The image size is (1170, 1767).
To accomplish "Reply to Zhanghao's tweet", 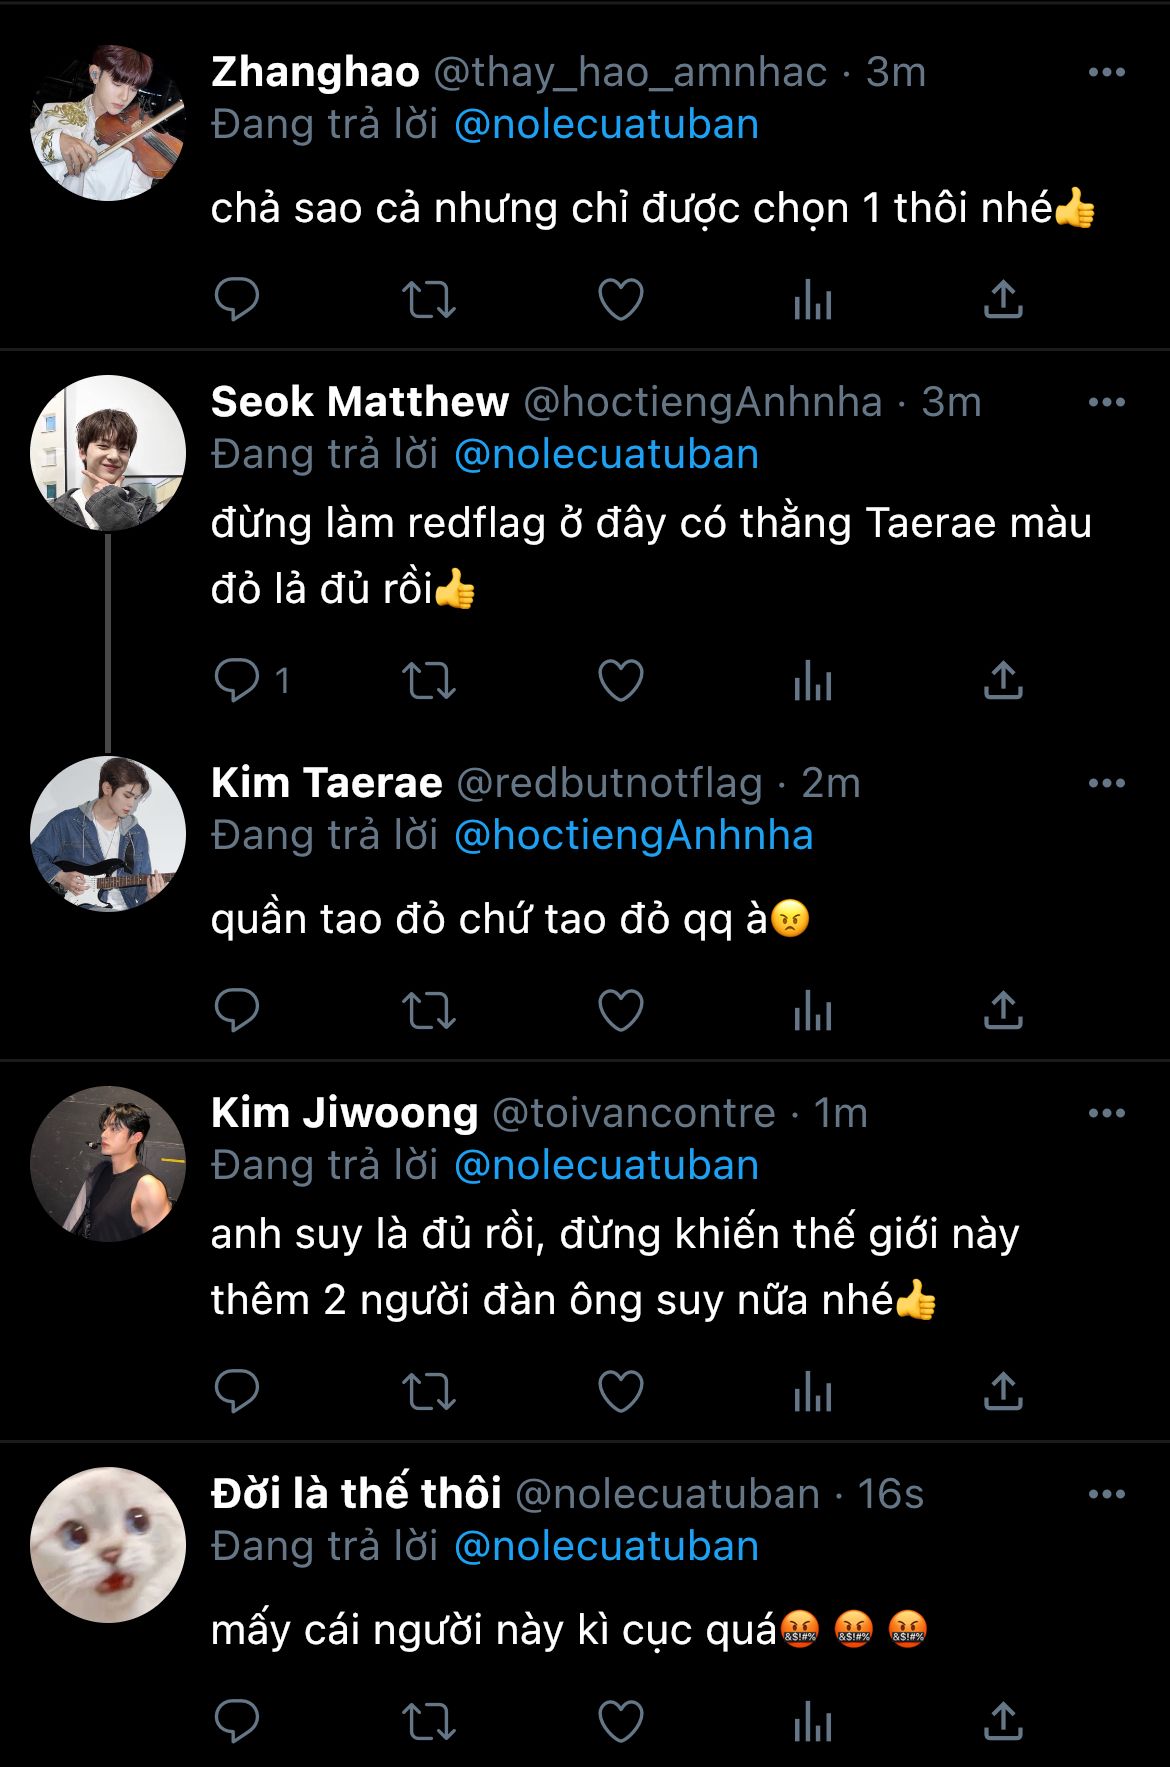I will [237, 299].
